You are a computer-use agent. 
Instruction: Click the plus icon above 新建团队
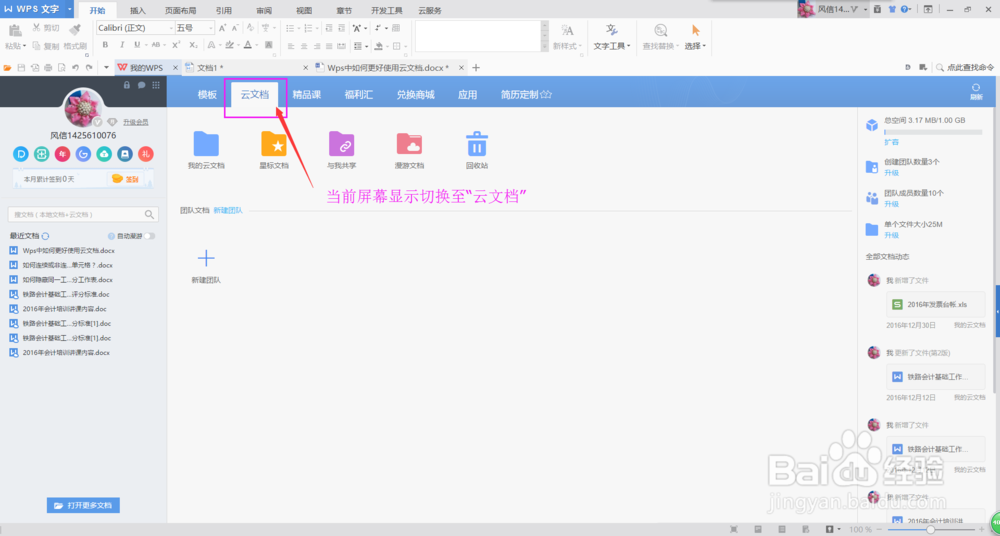[206, 258]
